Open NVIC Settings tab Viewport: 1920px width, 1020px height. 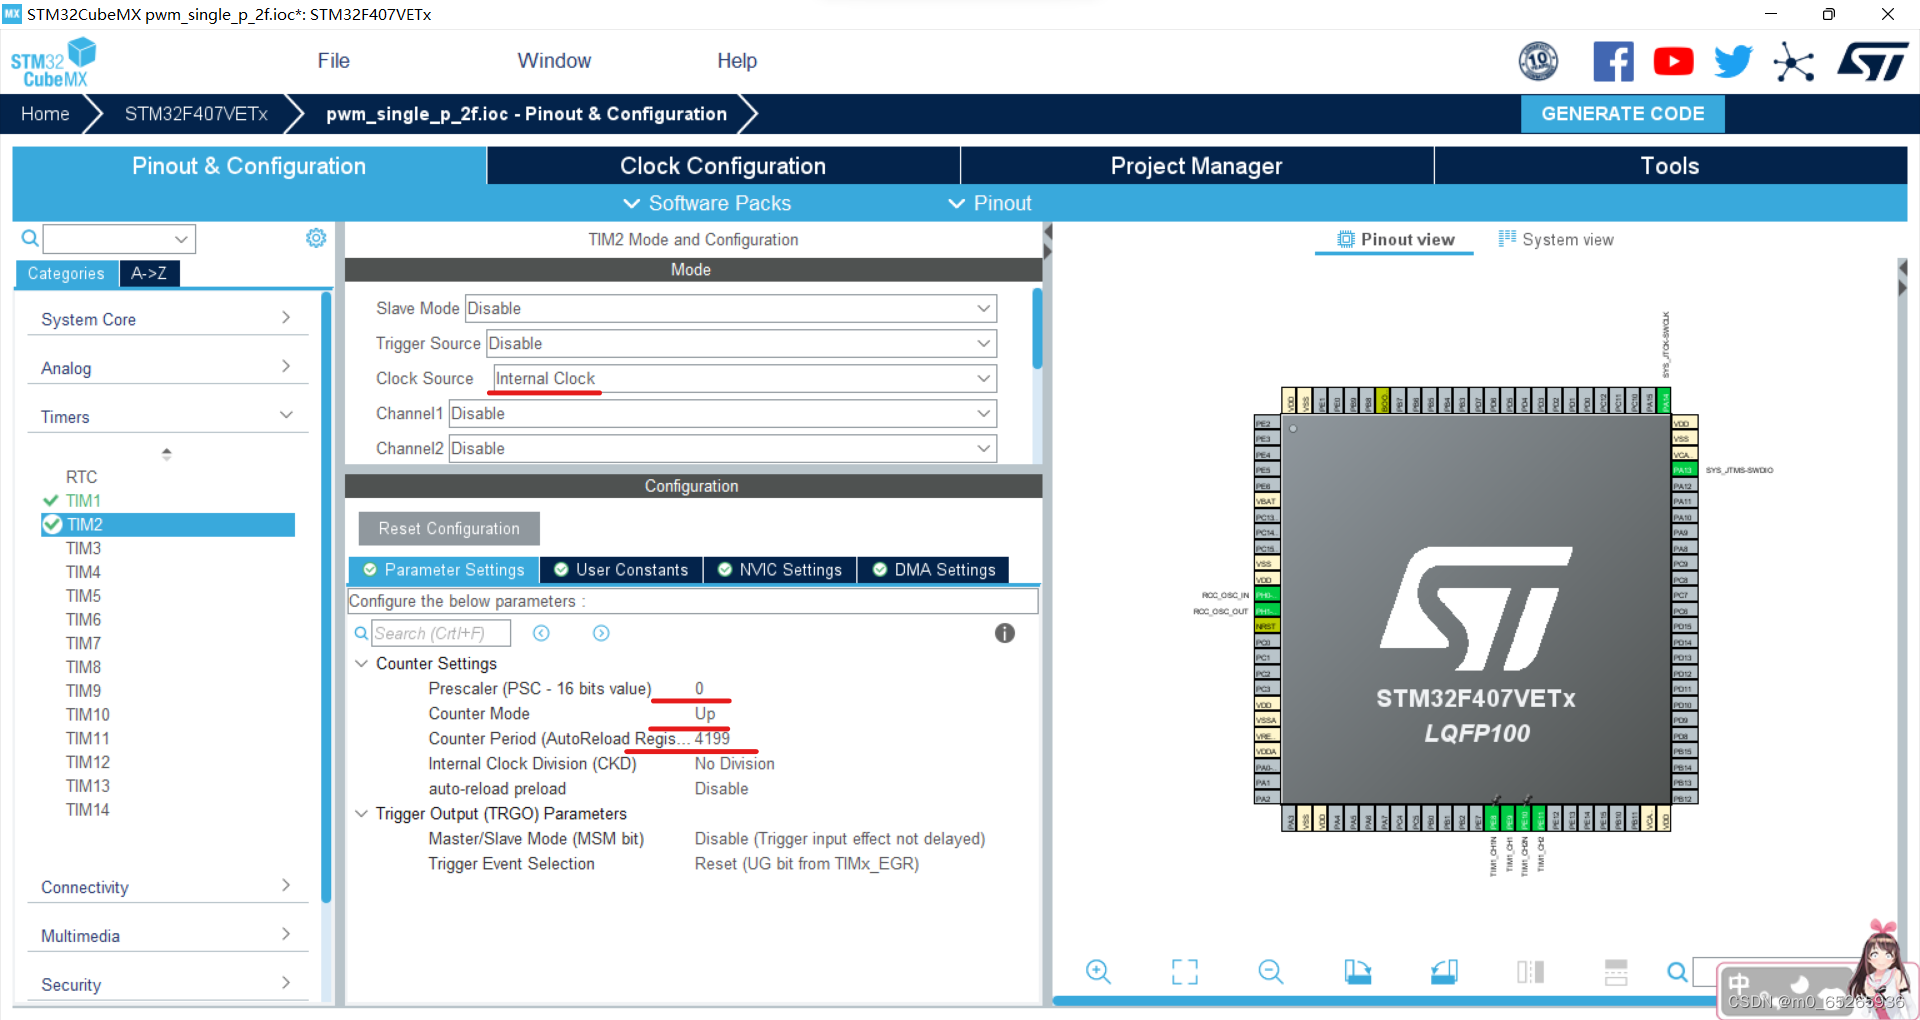(x=780, y=570)
